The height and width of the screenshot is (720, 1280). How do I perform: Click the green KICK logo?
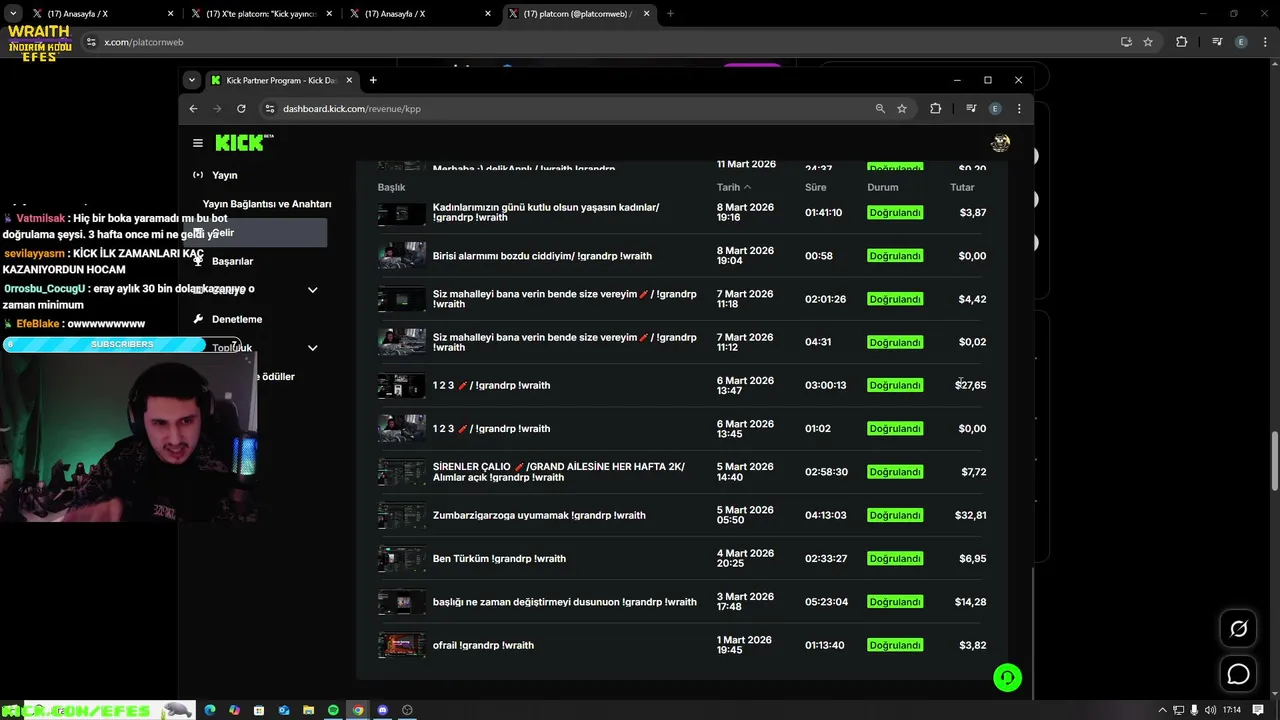(239, 143)
